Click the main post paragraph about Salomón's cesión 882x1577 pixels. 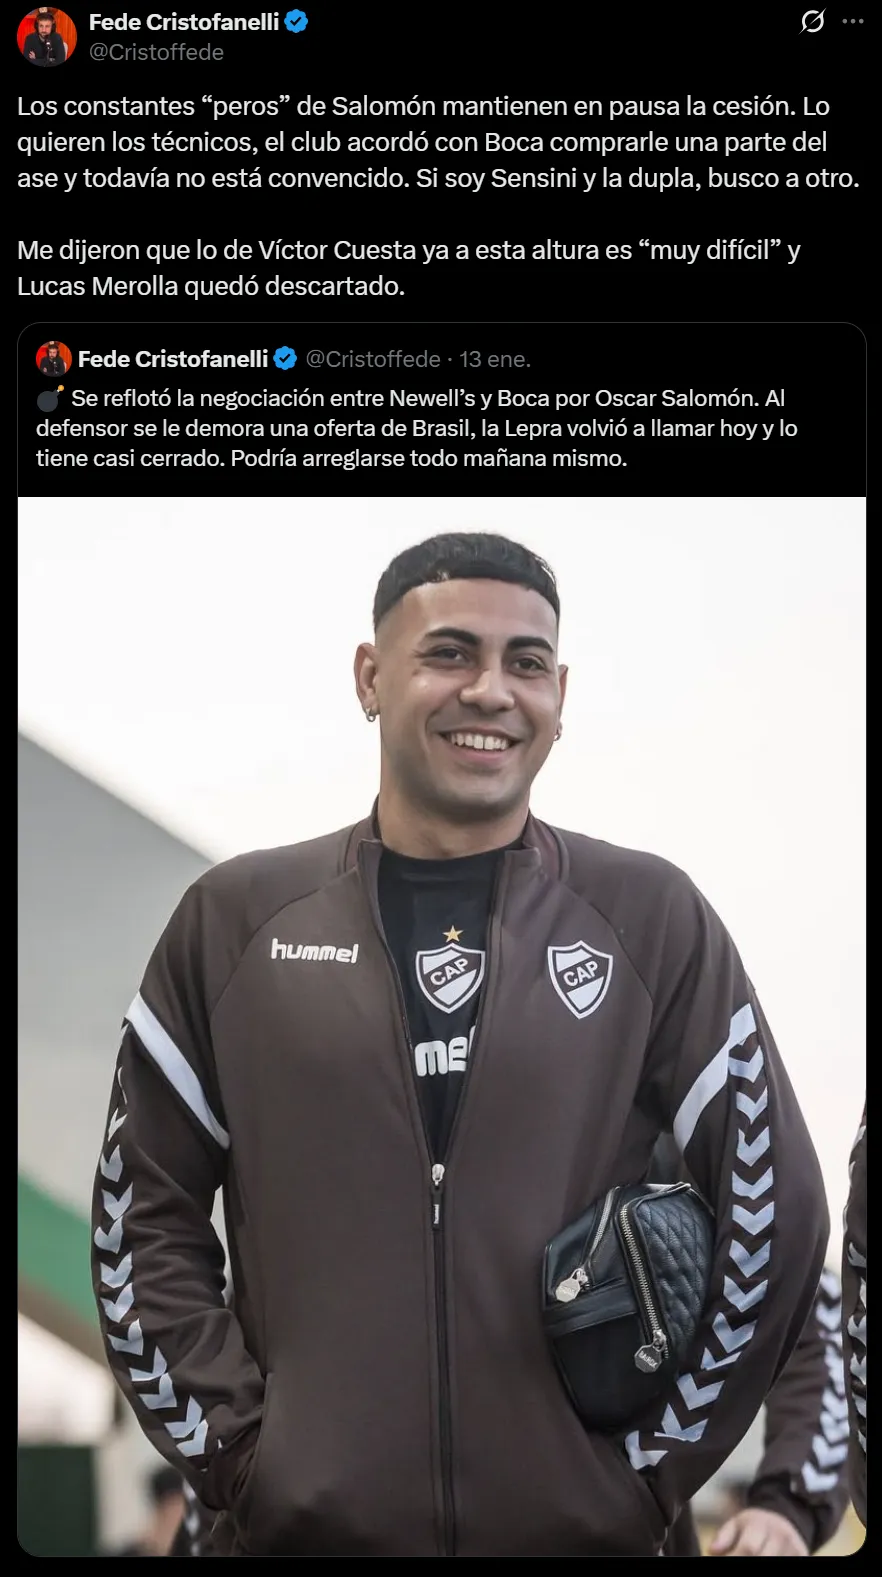(x=438, y=142)
